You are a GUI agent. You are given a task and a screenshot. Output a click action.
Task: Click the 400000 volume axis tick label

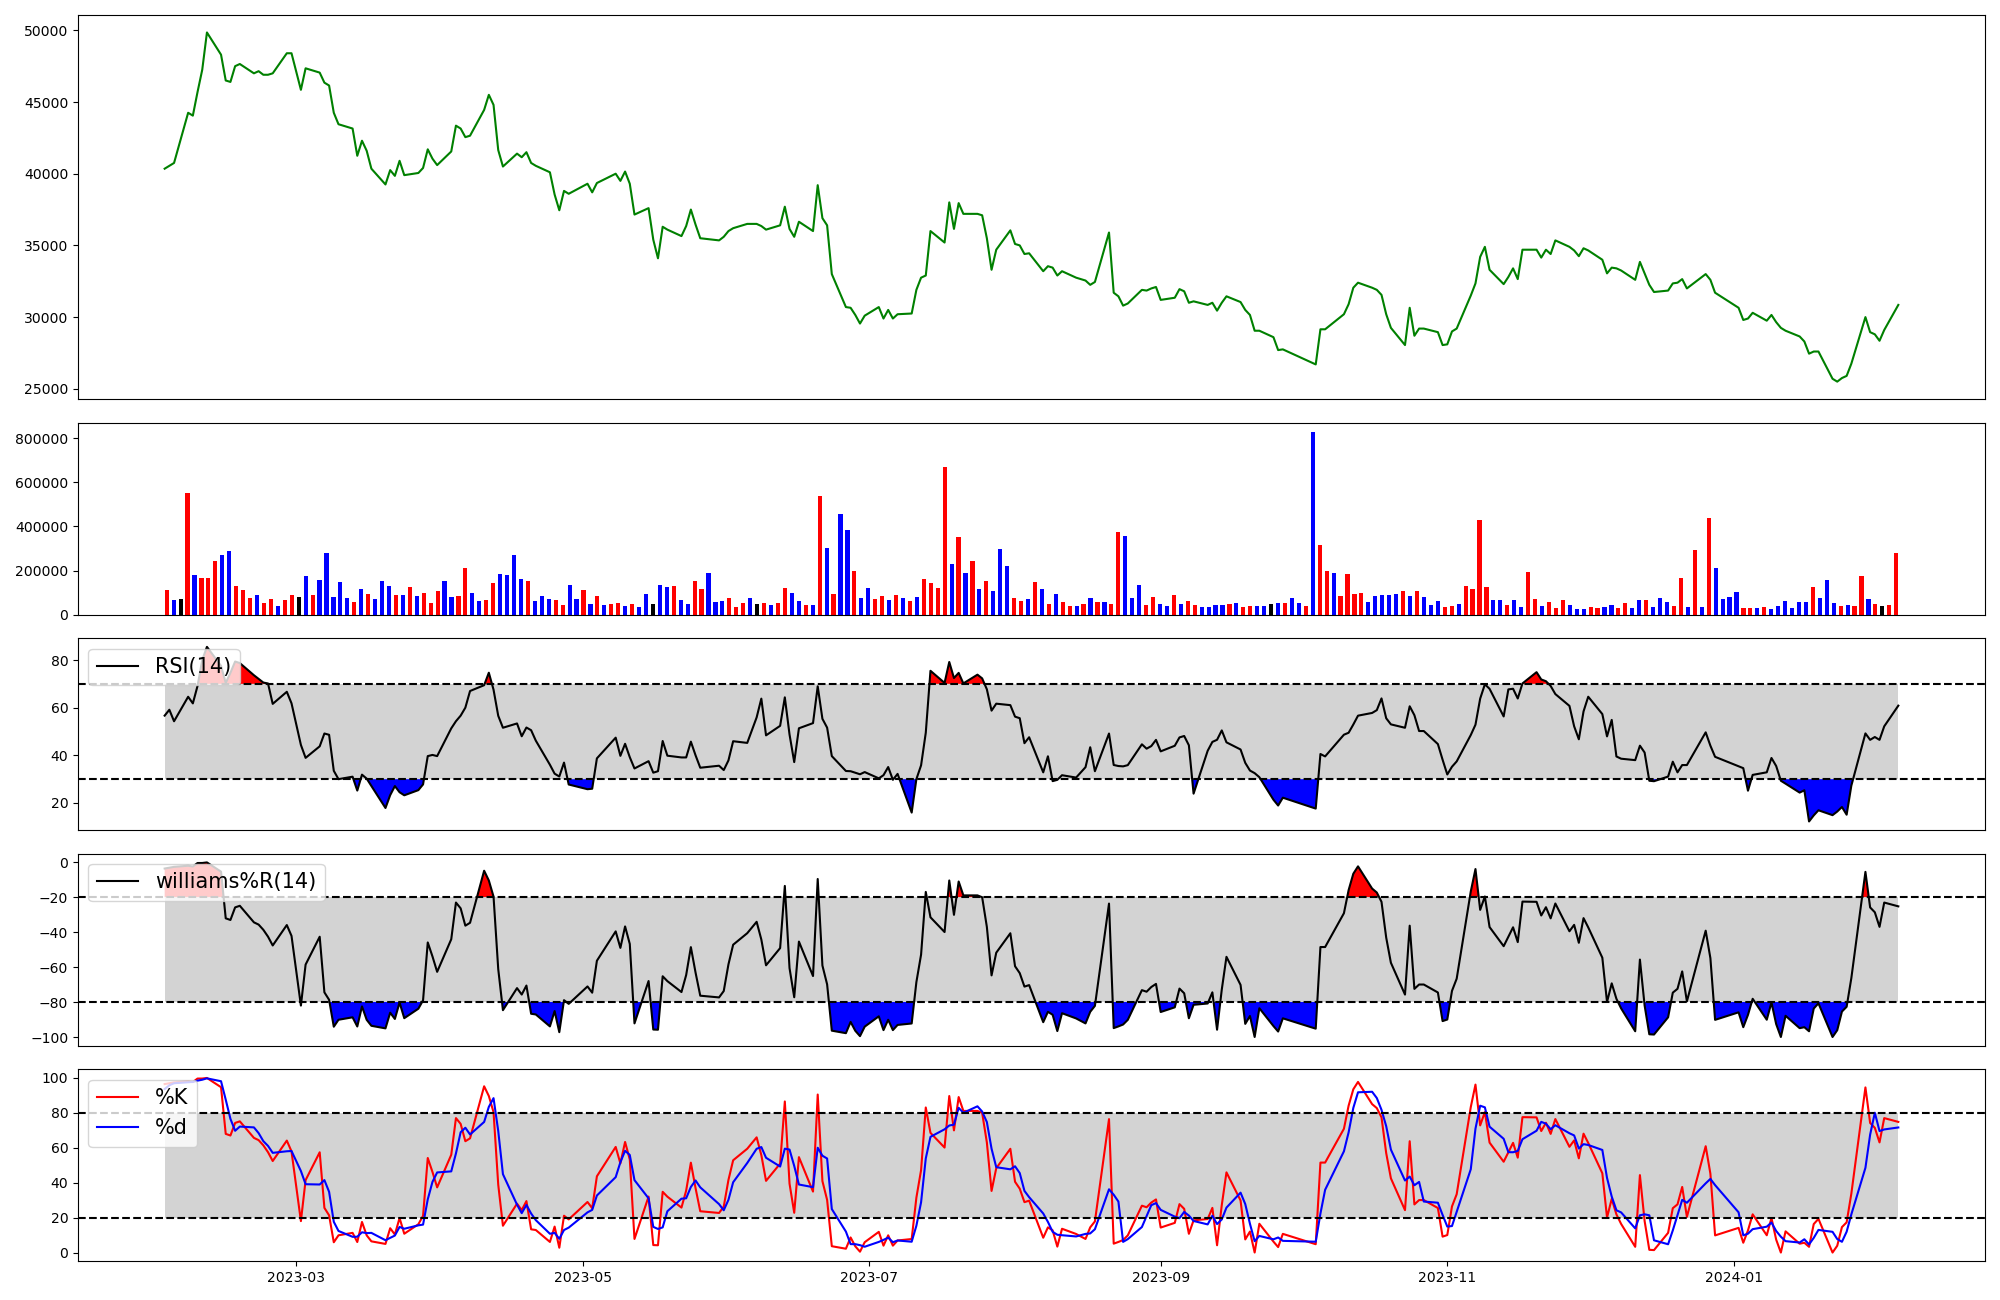pyautogui.click(x=41, y=527)
